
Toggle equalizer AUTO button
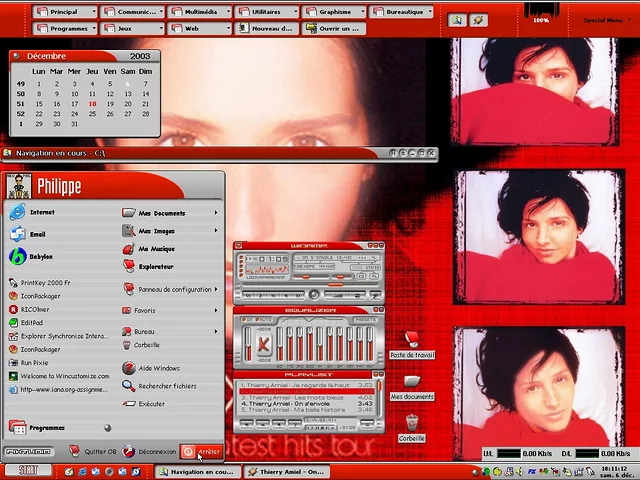point(264,321)
